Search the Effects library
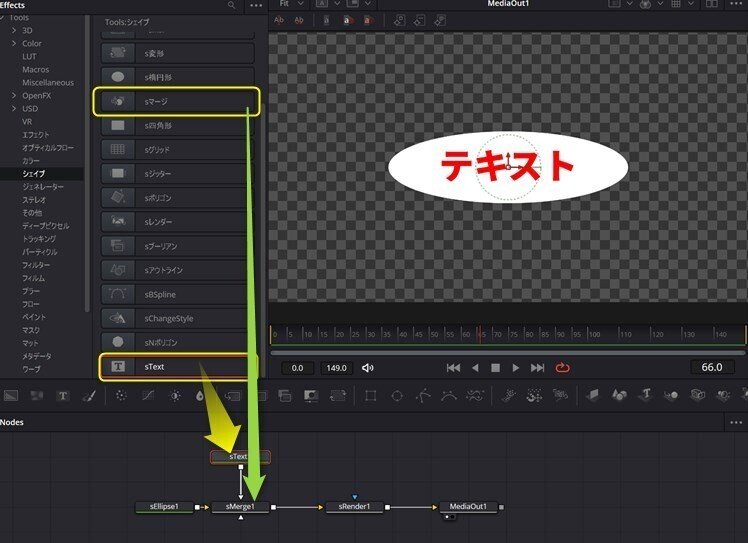This screenshot has width=748, height=543. coord(231,5)
